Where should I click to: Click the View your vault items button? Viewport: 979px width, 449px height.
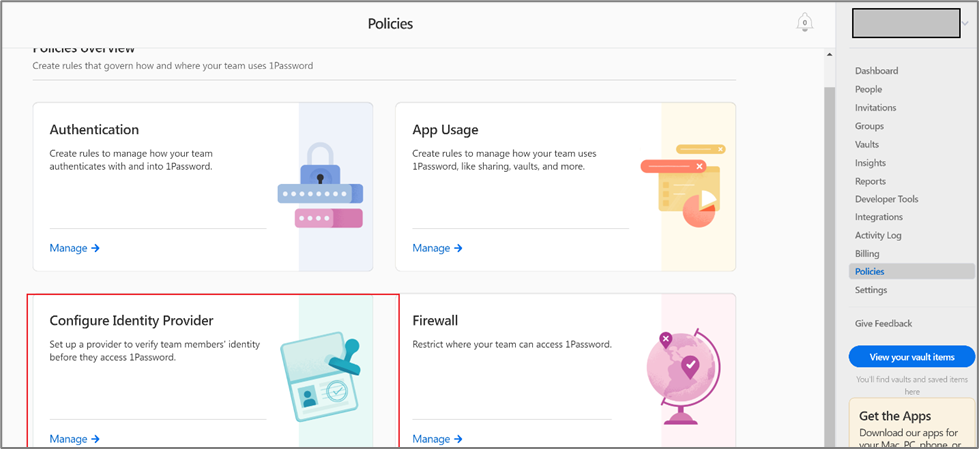(x=911, y=357)
